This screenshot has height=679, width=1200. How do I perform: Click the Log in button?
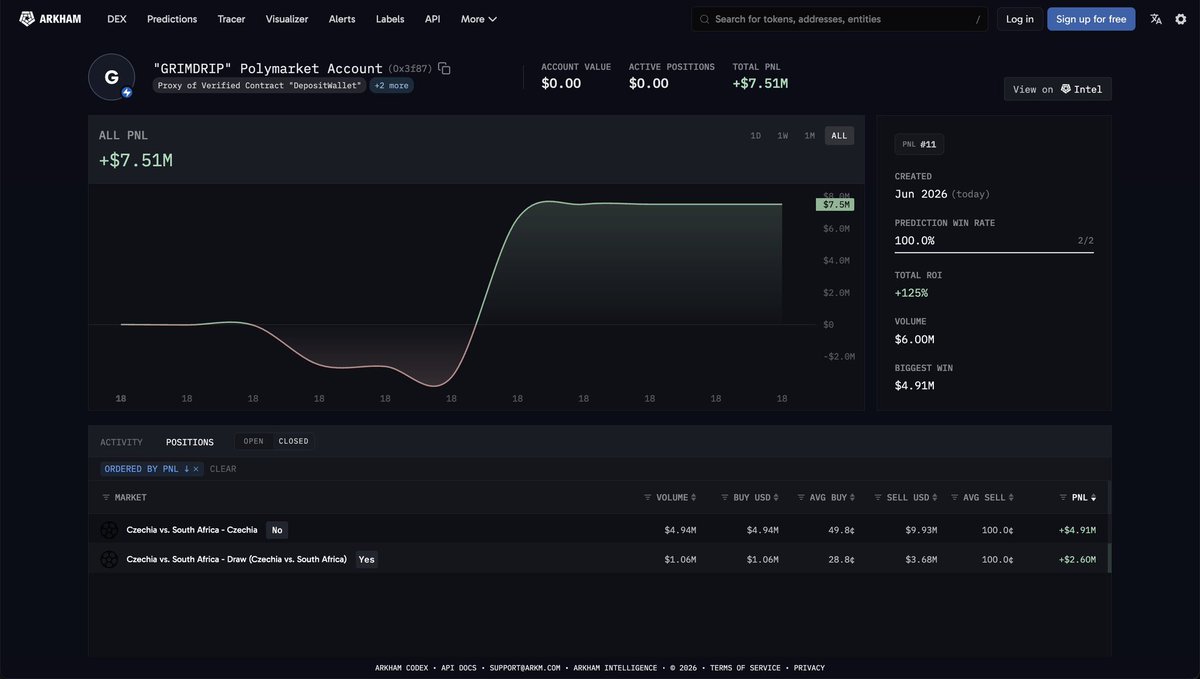[1020, 19]
